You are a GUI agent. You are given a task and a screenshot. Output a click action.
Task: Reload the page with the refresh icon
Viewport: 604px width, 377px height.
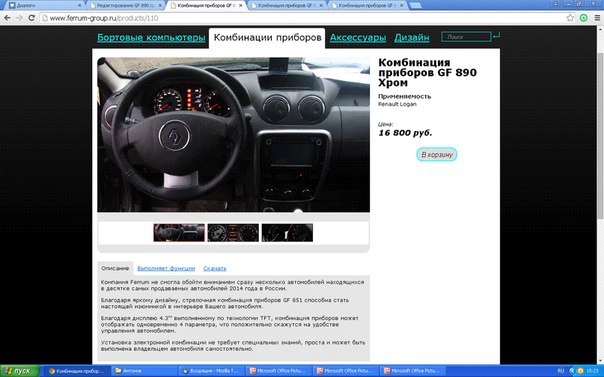(32, 18)
